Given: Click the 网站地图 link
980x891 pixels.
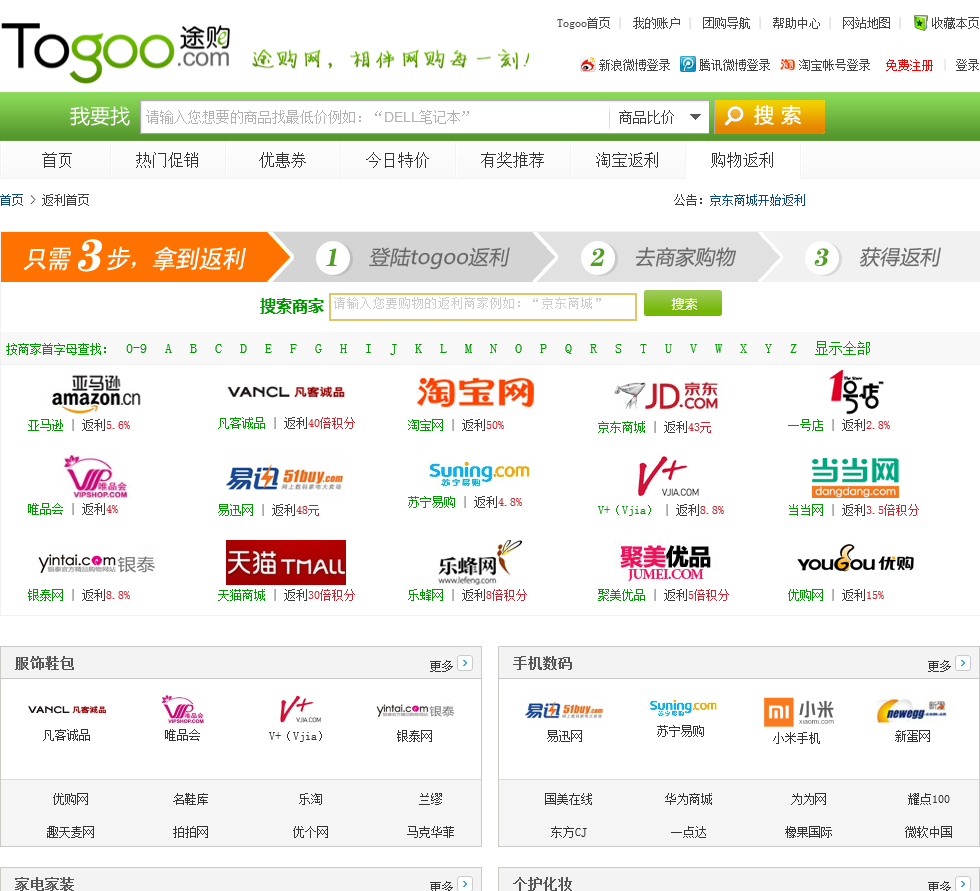Looking at the screenshot, I should coord(866,23).
